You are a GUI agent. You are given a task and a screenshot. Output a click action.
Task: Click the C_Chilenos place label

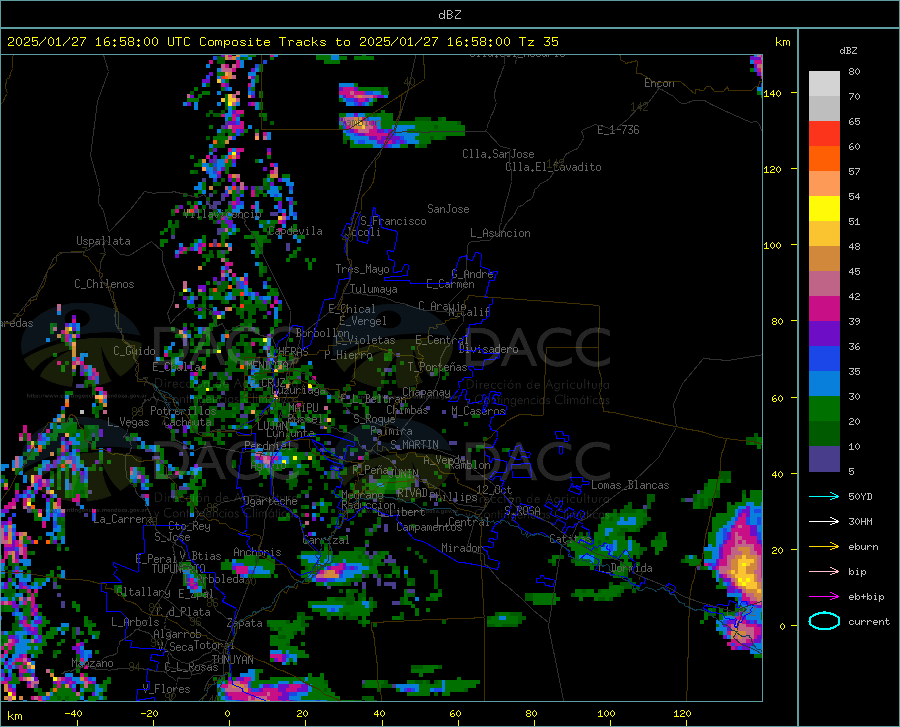[104, 284]
